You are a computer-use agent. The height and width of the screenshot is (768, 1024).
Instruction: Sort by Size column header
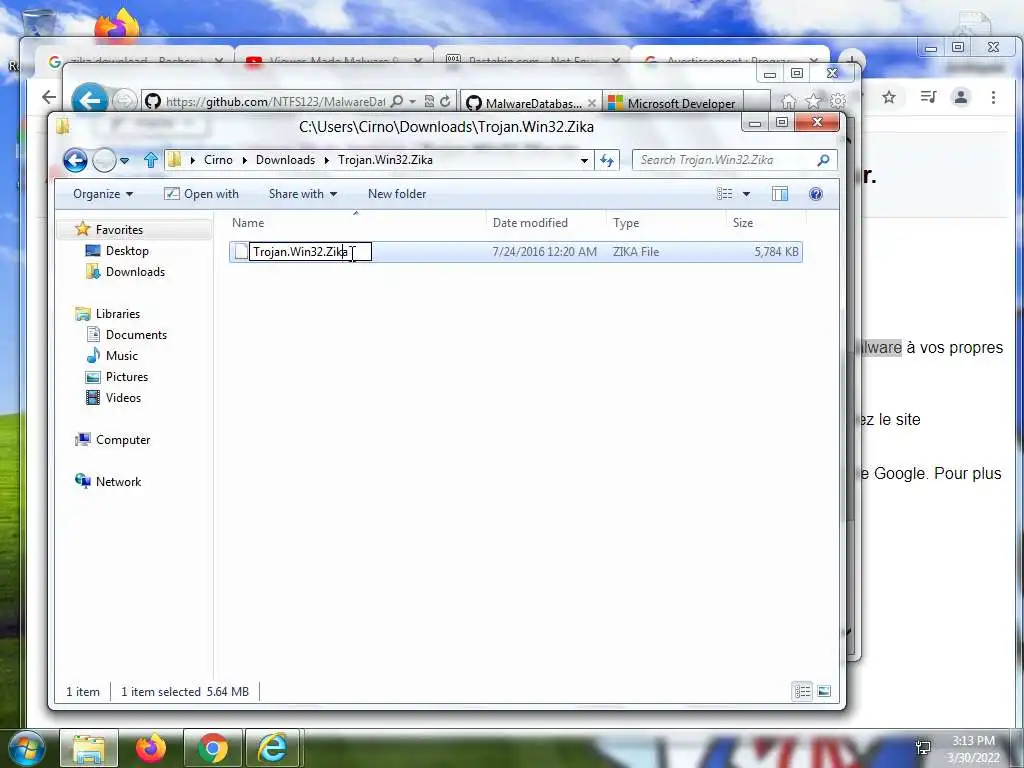pyautogui.click(x=765, y=223)
